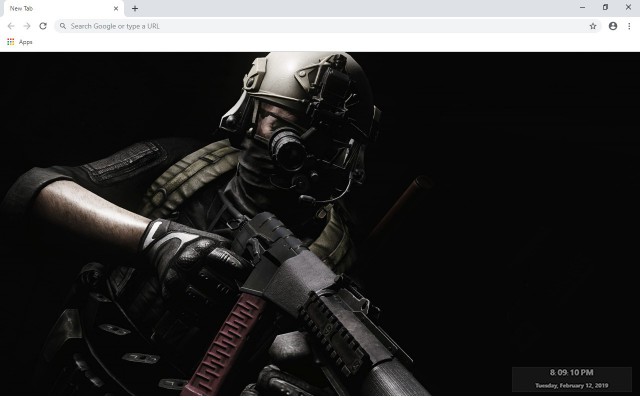The image size is (640, 400).
Task: Minimize the Chrome window
Action: [582, 7]
